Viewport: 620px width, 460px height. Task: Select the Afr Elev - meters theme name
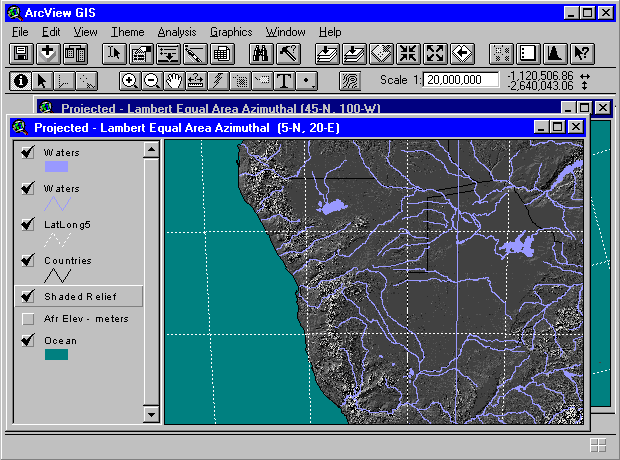(86, 318)
